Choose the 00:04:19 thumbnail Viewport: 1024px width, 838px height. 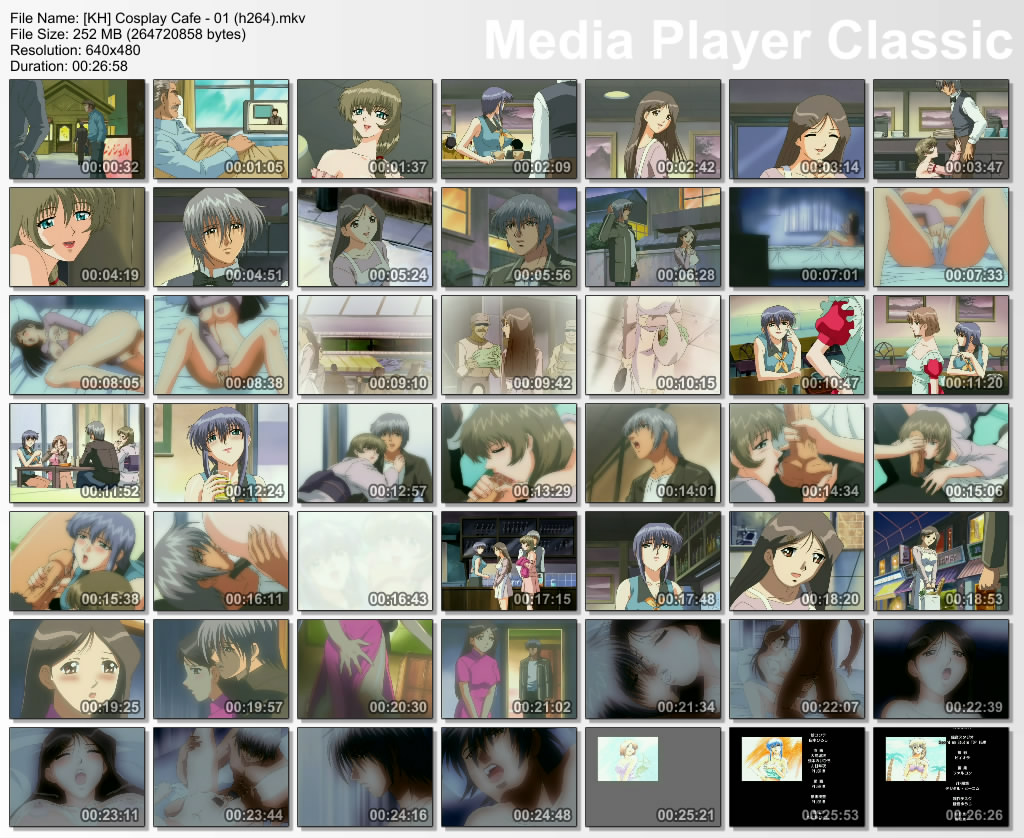tap(77, 237)
